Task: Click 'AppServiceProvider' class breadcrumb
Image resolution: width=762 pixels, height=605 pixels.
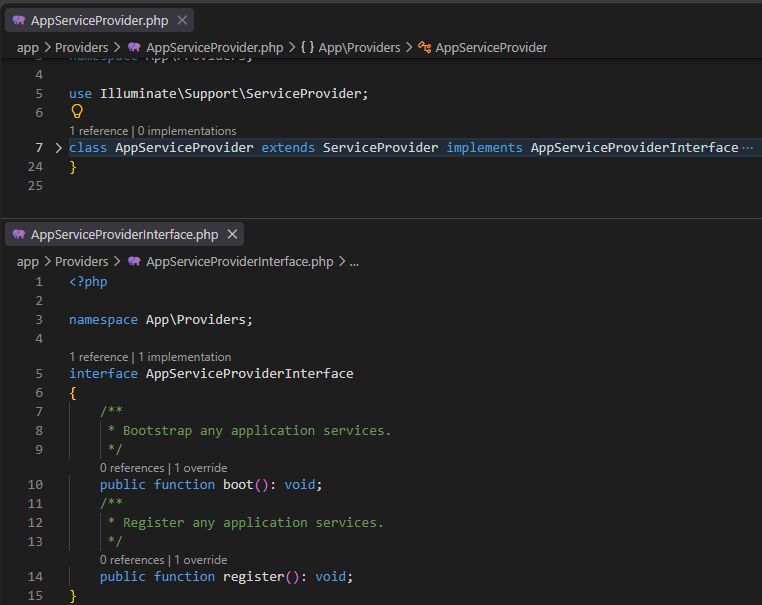Action: (491, 48)
